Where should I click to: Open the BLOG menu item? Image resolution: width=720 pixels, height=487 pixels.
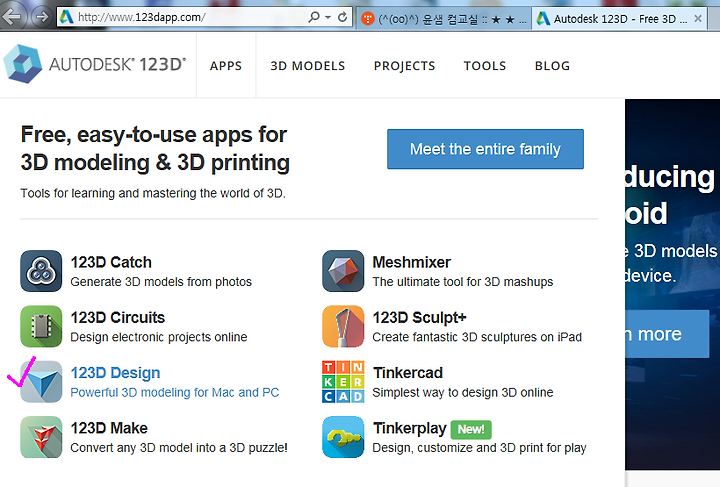tap(552, 66)
